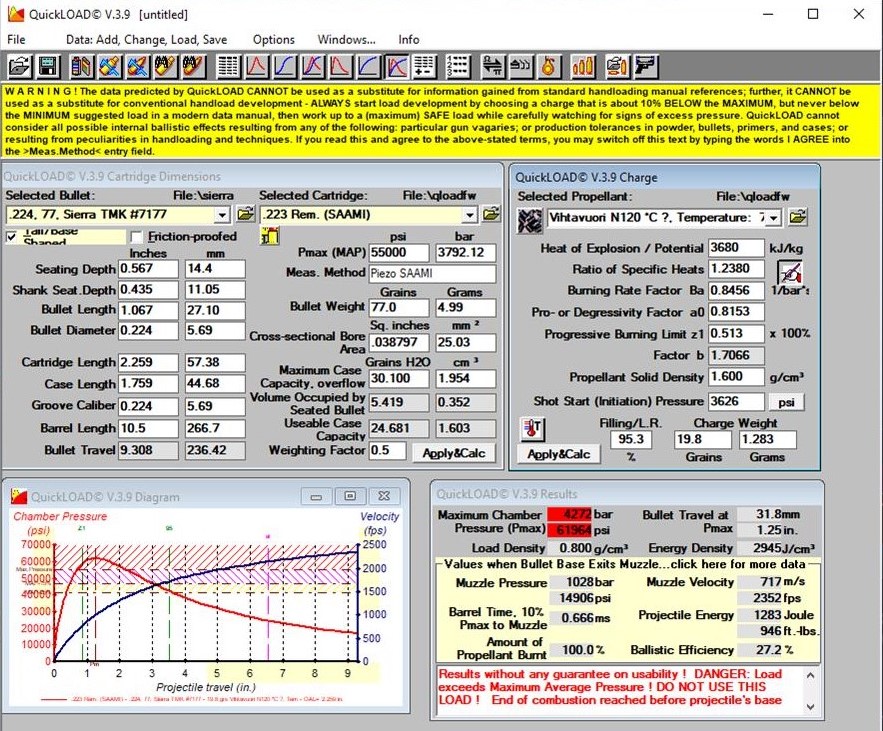
Task: Click the results message scroll down arrow
Action: 810,707
